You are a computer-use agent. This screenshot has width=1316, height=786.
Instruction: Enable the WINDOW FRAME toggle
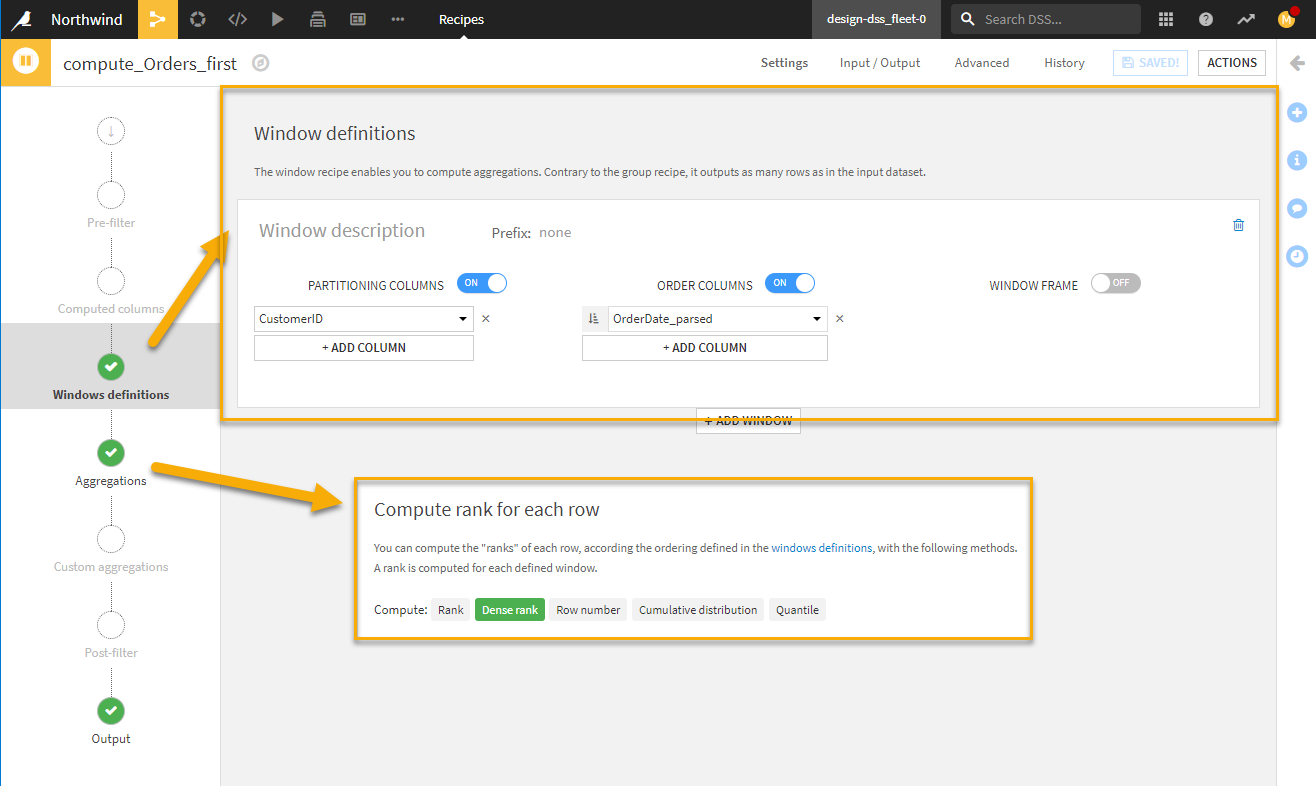tap(1115, 283)
